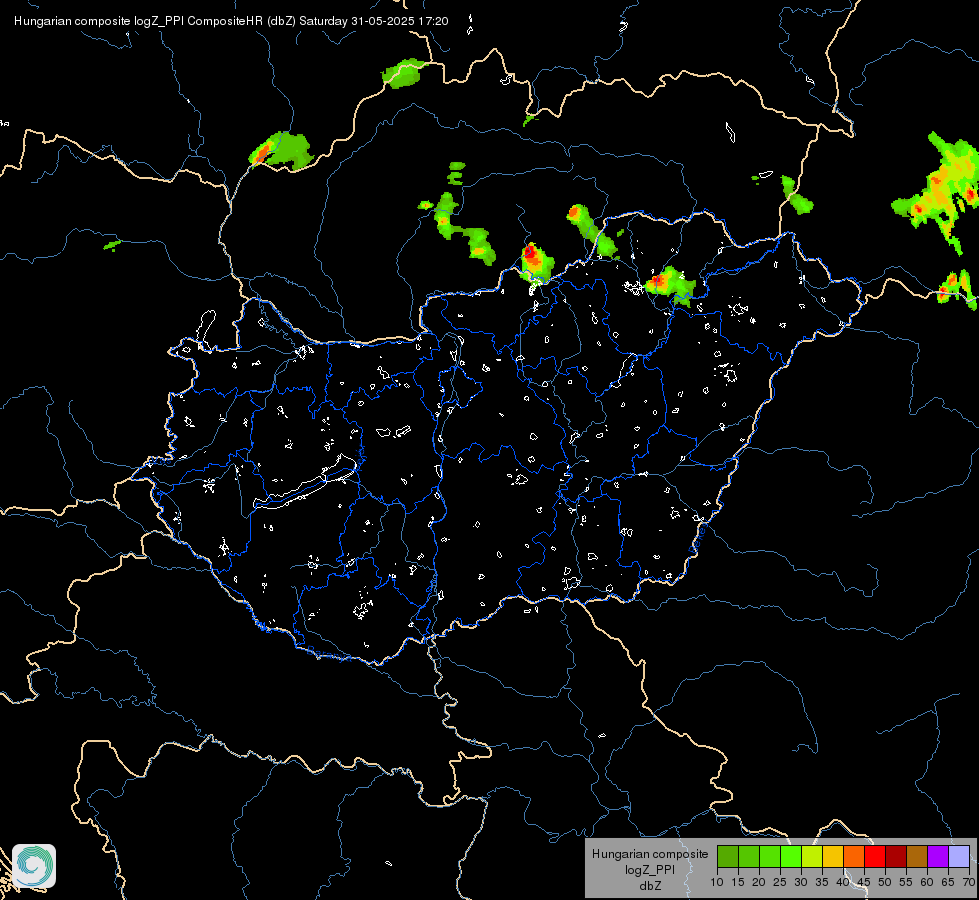Click the legend scale value "60"

coord(927,883)
